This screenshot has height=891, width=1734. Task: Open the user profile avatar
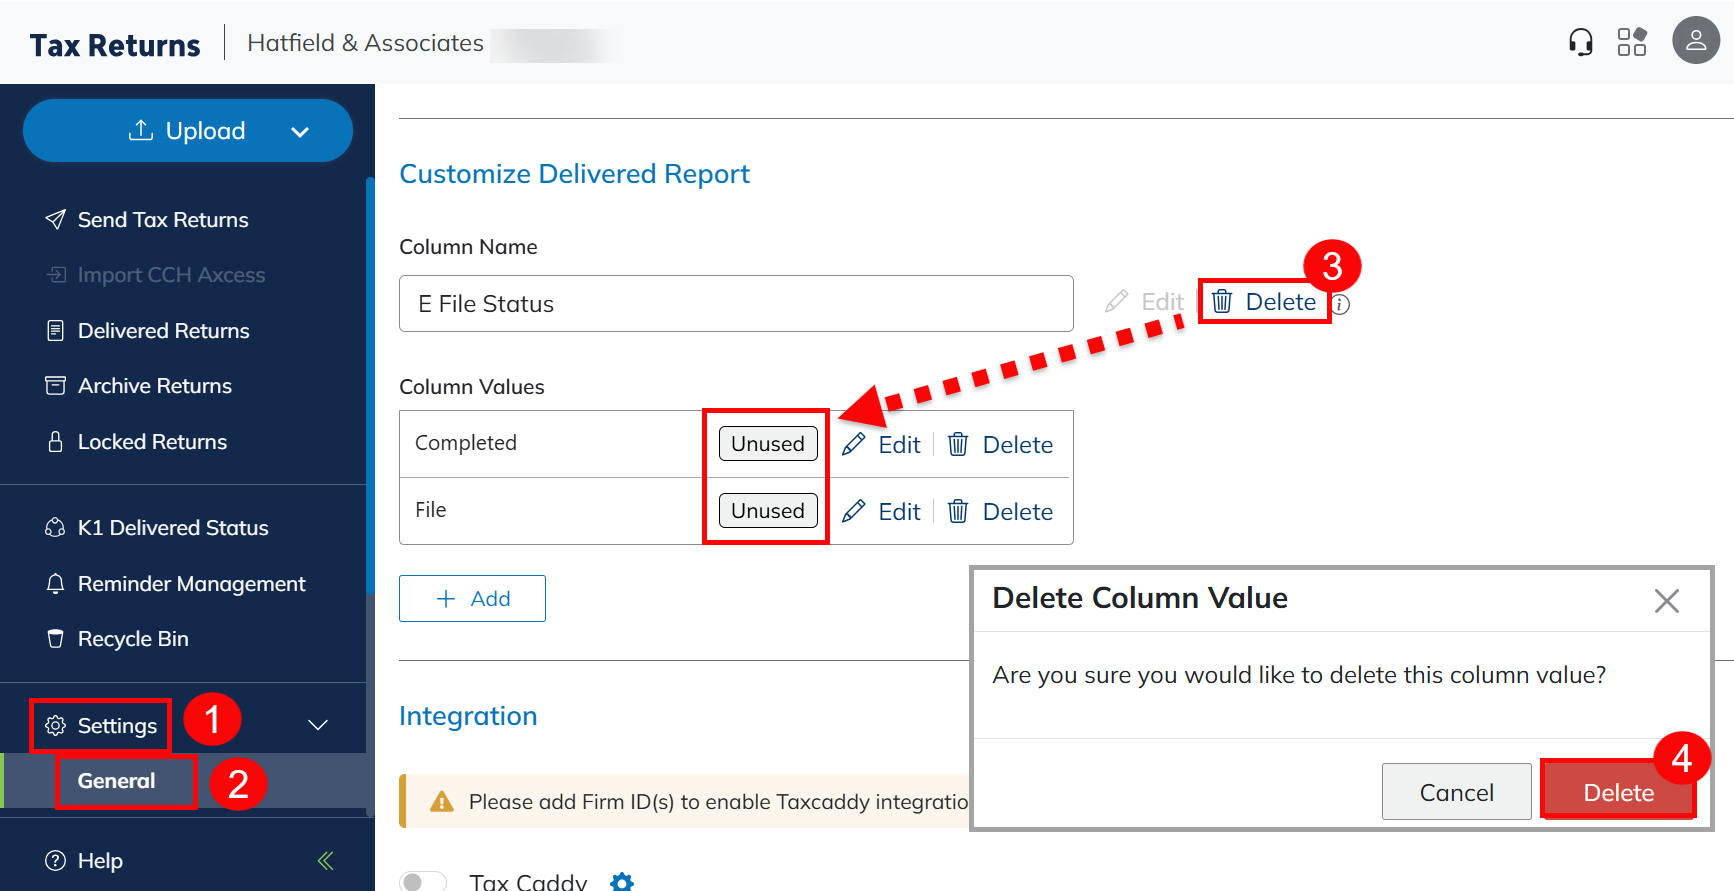pyautogui.click(x=1695, y=41)
